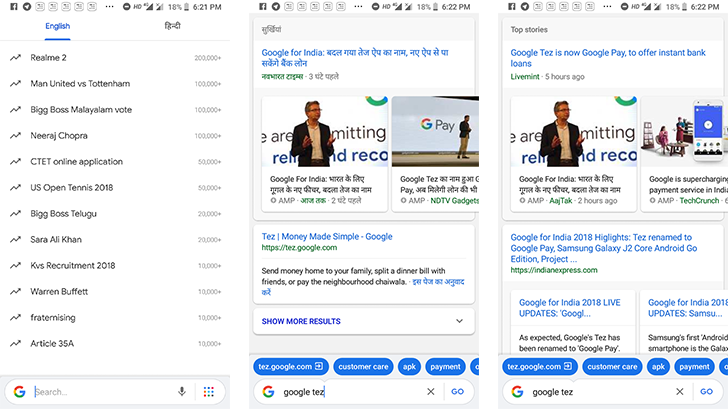Select trending search Bigg Boss Malayalam vote

[115, 110]
